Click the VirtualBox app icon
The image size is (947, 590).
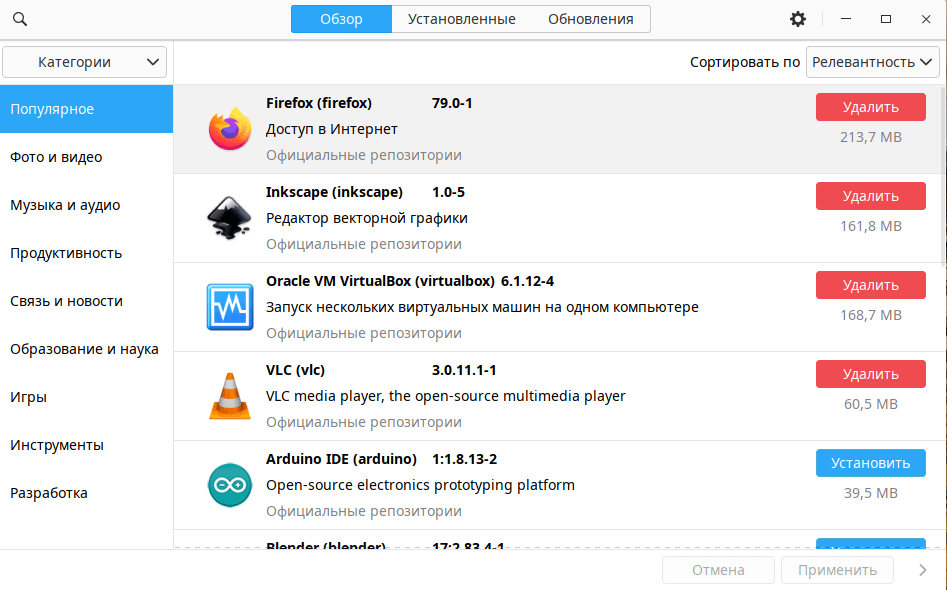click(229, 307)
